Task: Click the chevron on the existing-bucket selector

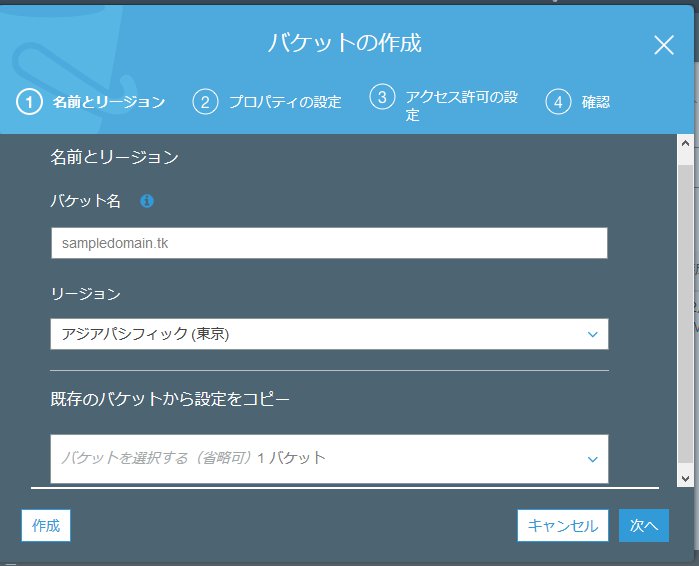Action: point(592,459)
